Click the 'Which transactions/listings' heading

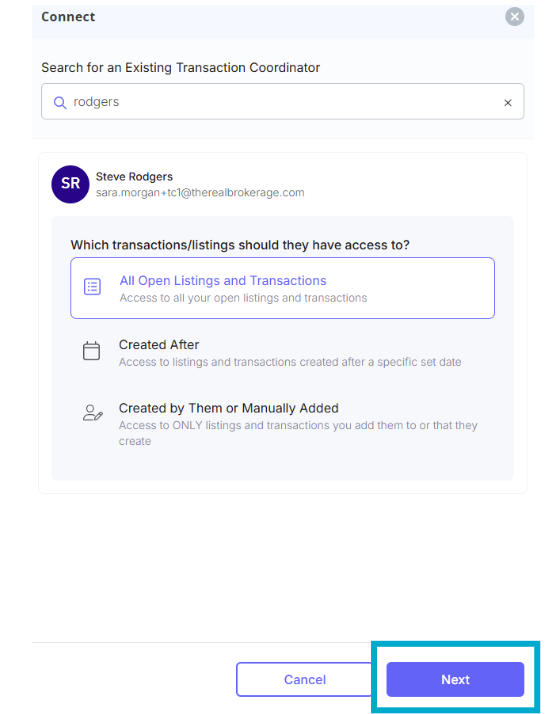click(240, 245)
